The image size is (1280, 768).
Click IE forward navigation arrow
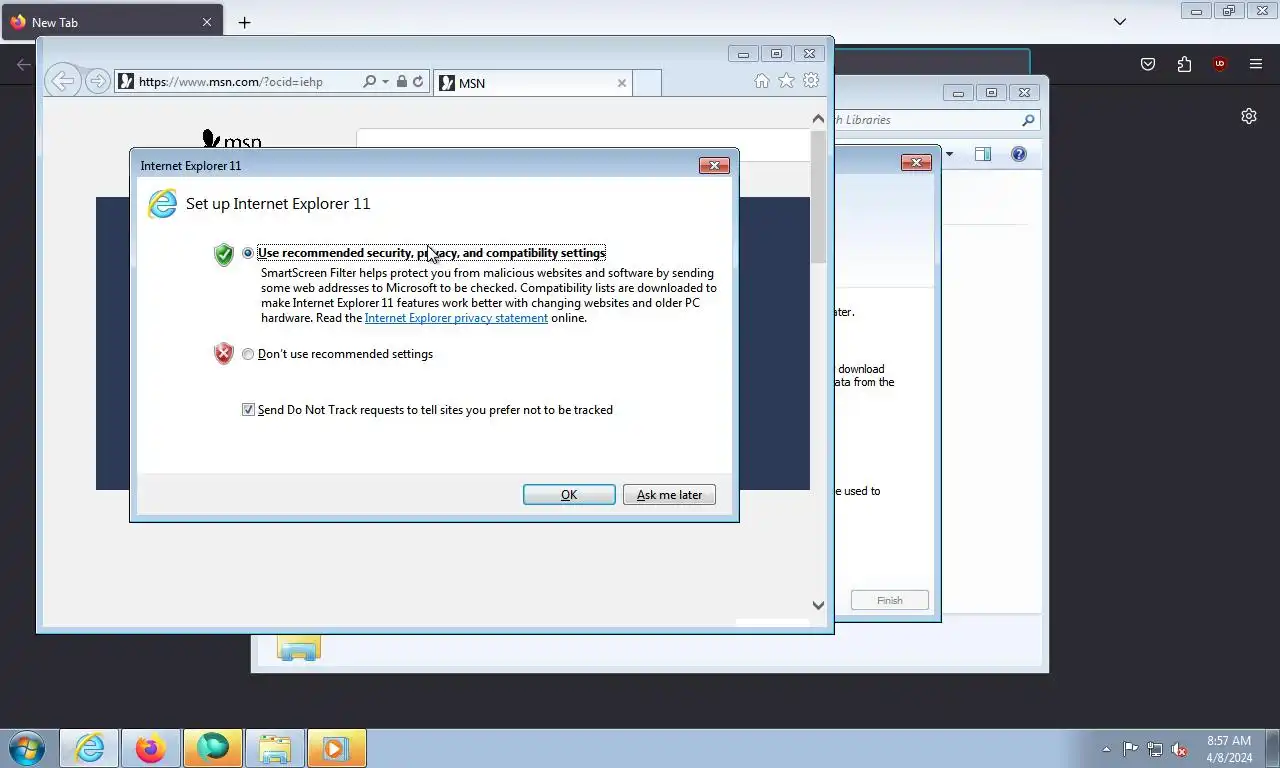tap(97, 82)
